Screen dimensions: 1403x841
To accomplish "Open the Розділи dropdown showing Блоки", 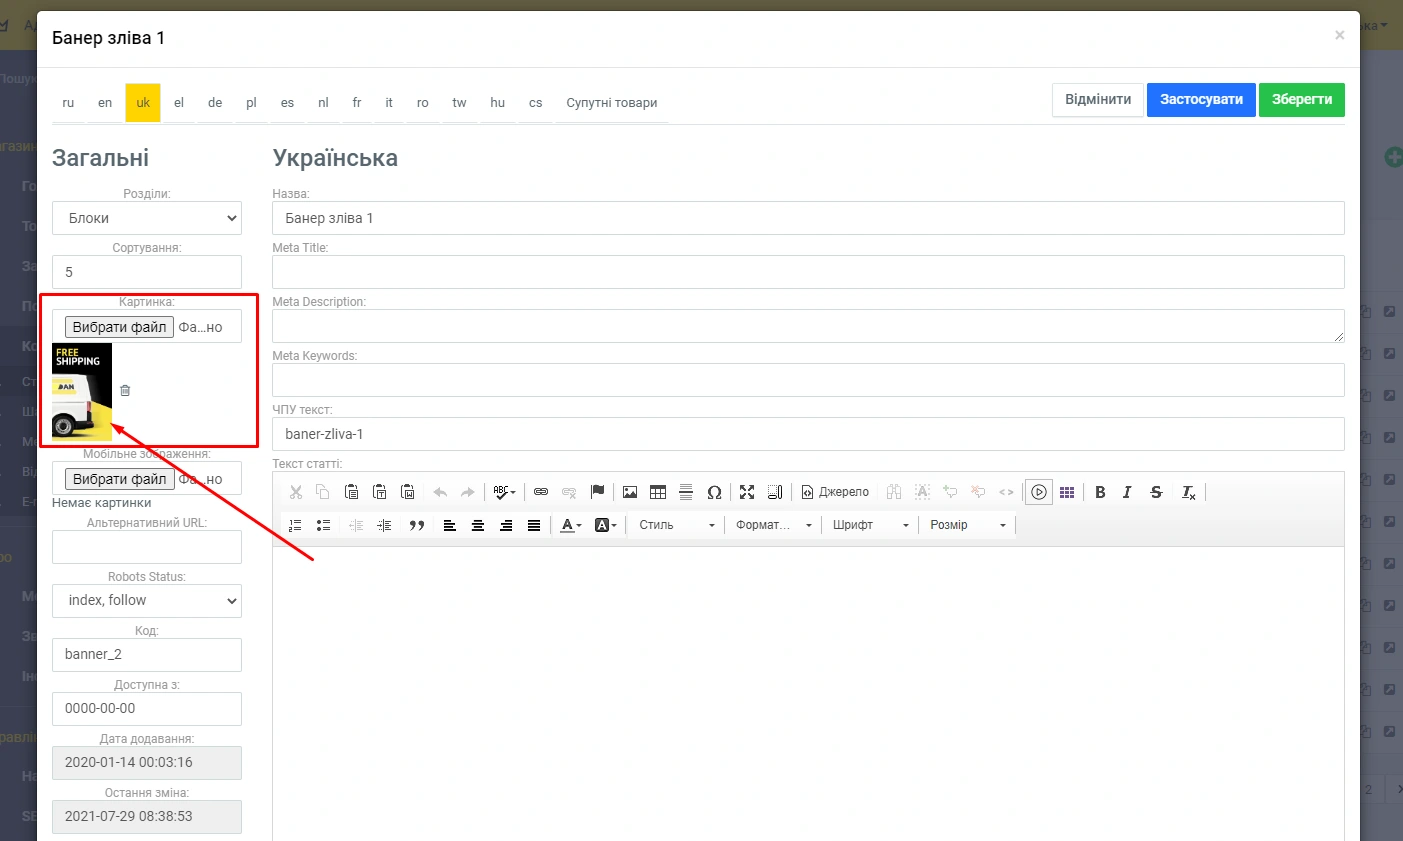I will click(x=147, y=218).
